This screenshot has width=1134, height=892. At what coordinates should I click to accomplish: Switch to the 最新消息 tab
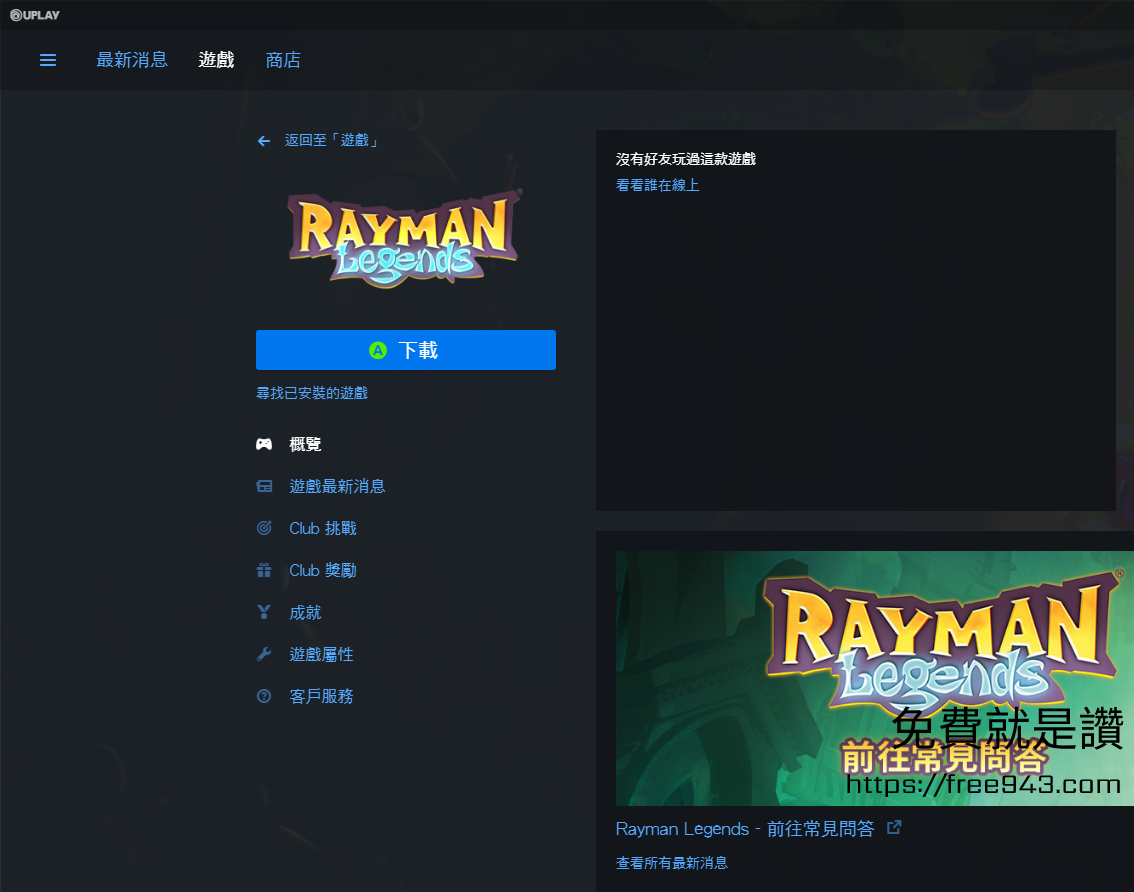tap(133, 59)
